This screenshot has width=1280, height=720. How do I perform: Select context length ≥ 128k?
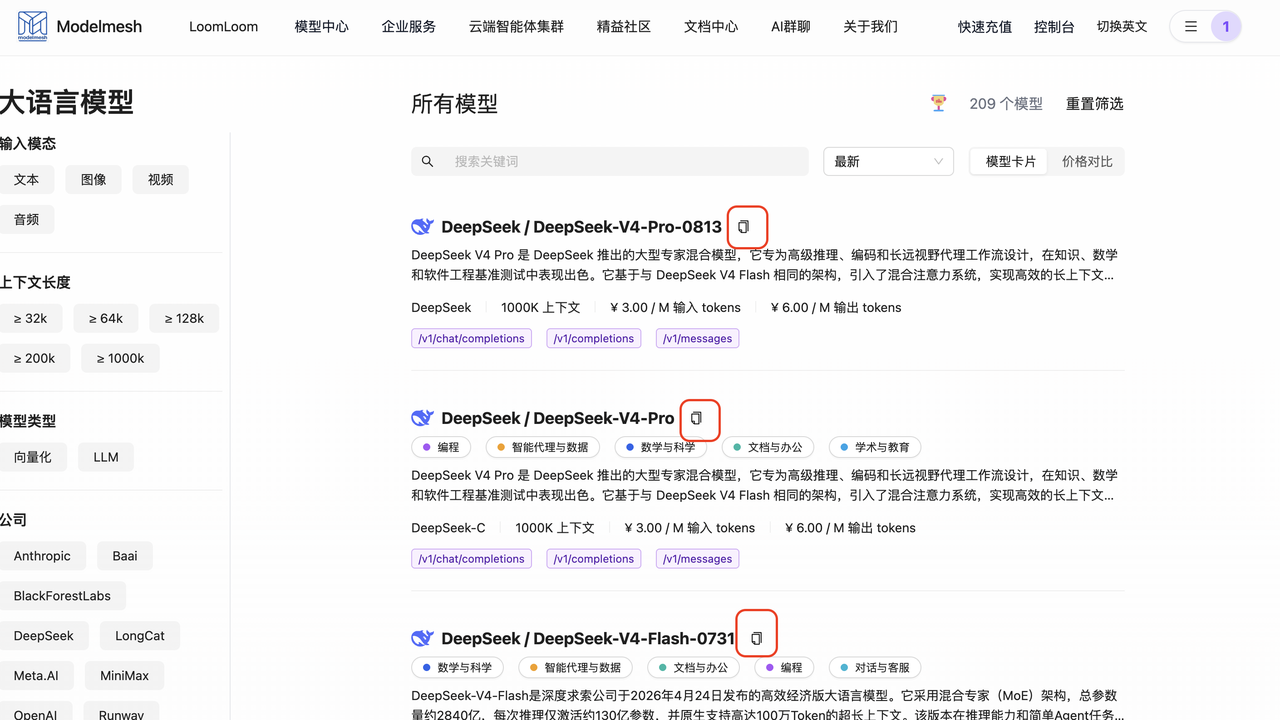[184, 319]
